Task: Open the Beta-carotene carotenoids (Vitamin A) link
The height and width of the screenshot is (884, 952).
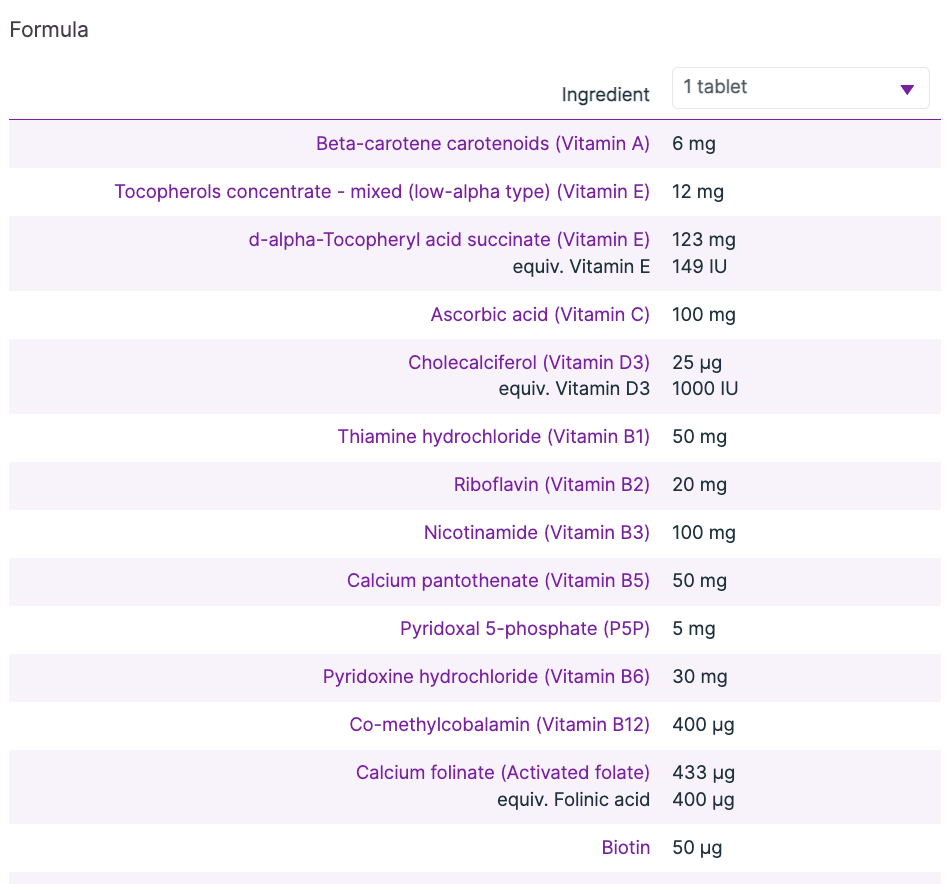Action: (x=482, y=144)
